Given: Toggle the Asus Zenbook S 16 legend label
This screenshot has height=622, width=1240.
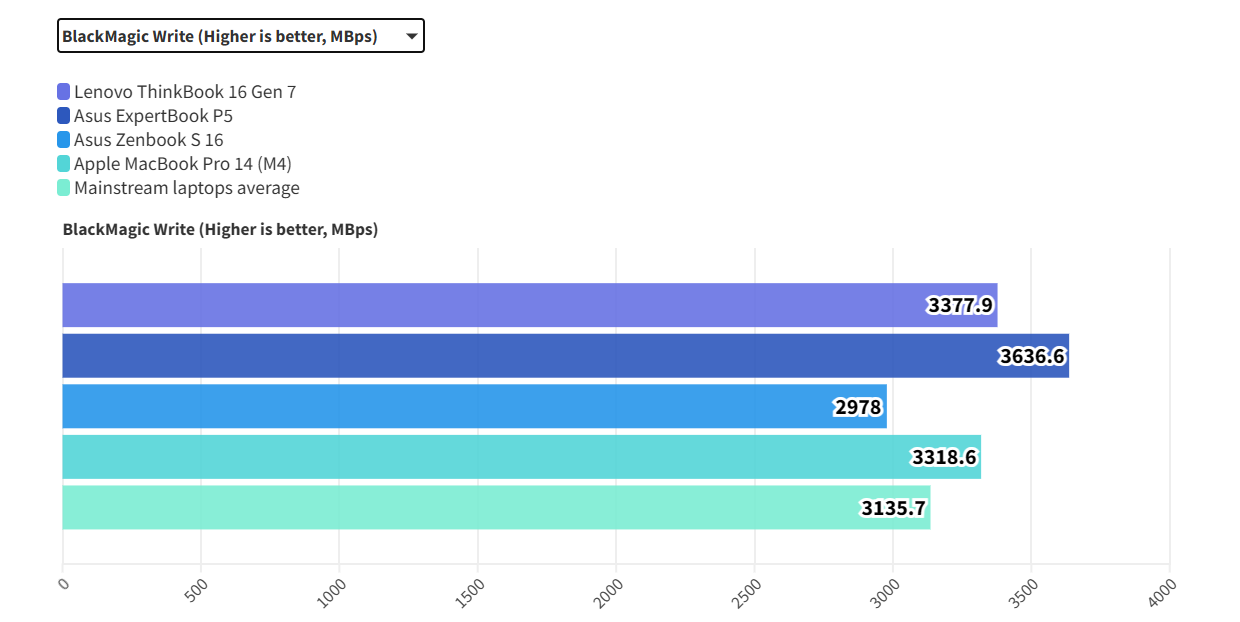Looking at the screenshot, I should [x=149, y=140].
